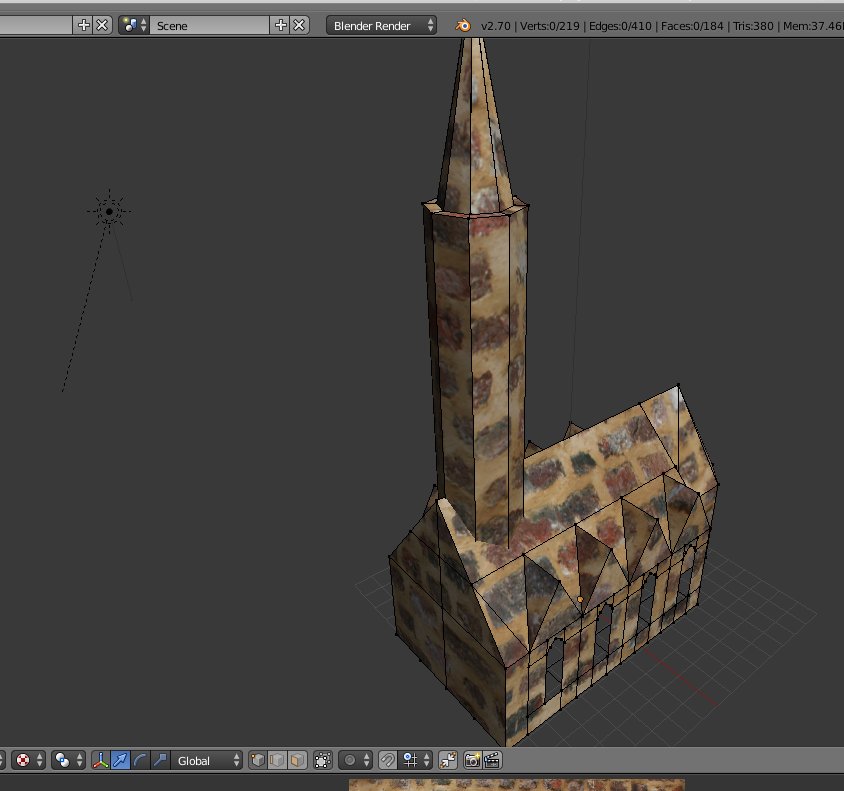Enable the translate manipulator arrow
This screenshot has height=791, width=844.
pos(121,760)
